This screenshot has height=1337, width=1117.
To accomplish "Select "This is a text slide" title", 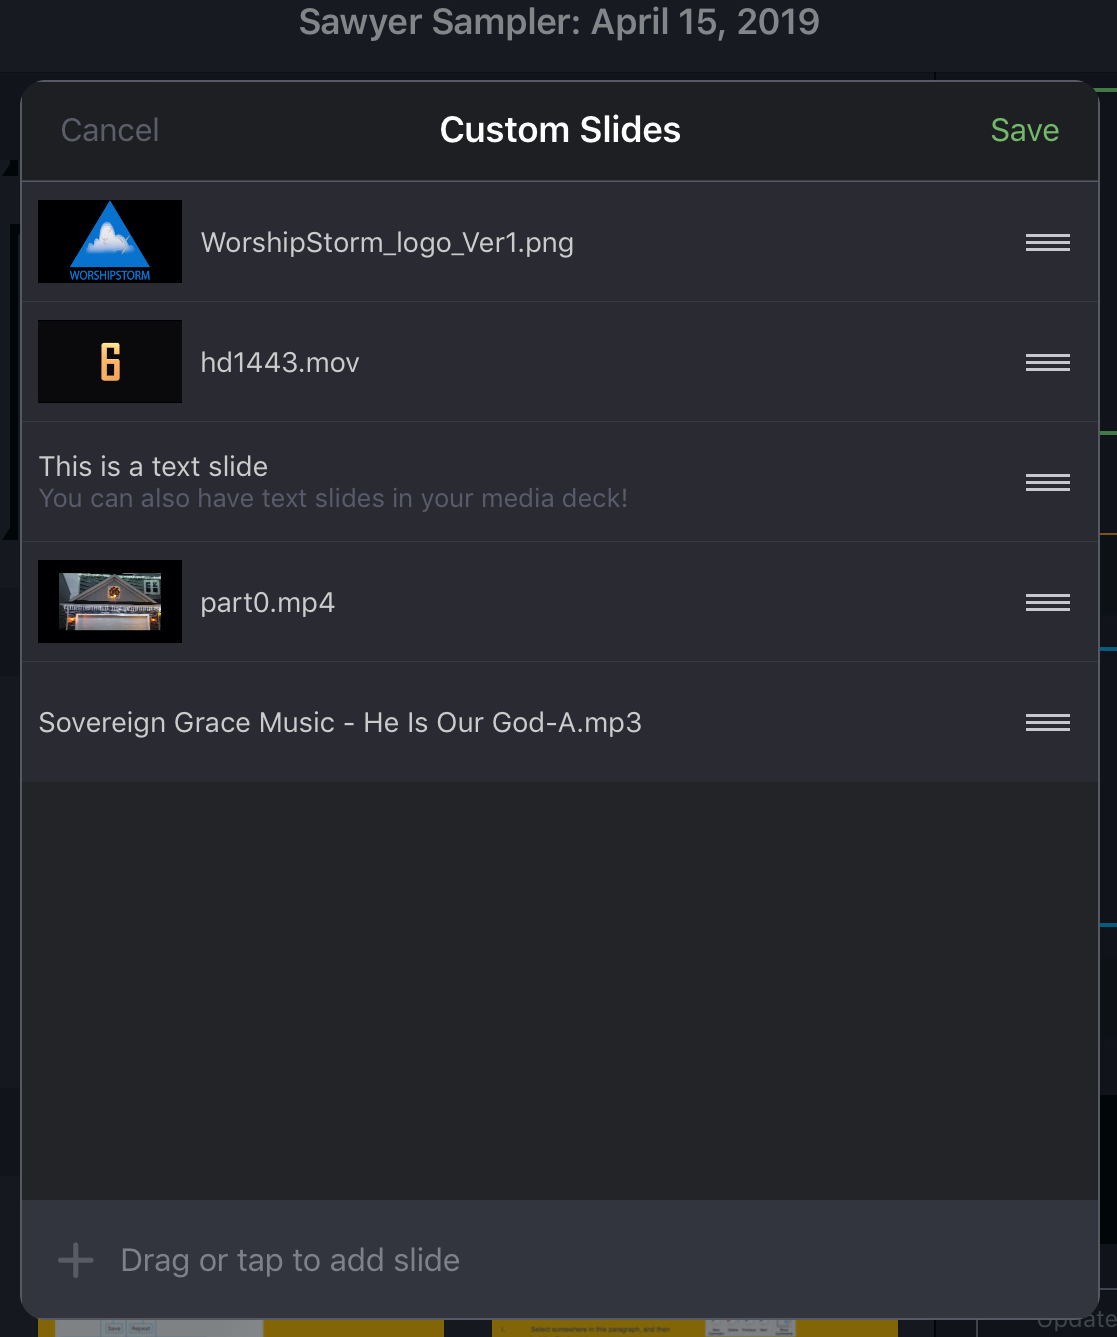I will (x=153, y=466).
